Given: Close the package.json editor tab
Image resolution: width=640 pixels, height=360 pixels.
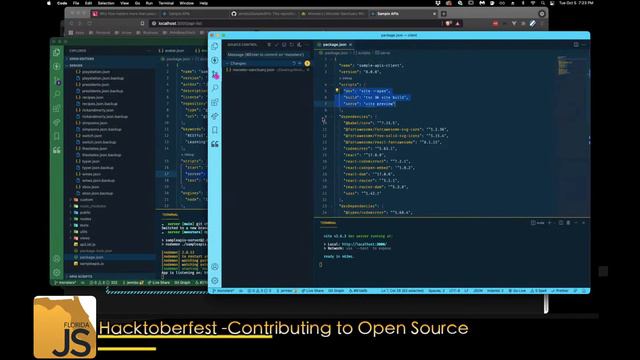Looking at the screenshot, I should [x=351, y=44].
